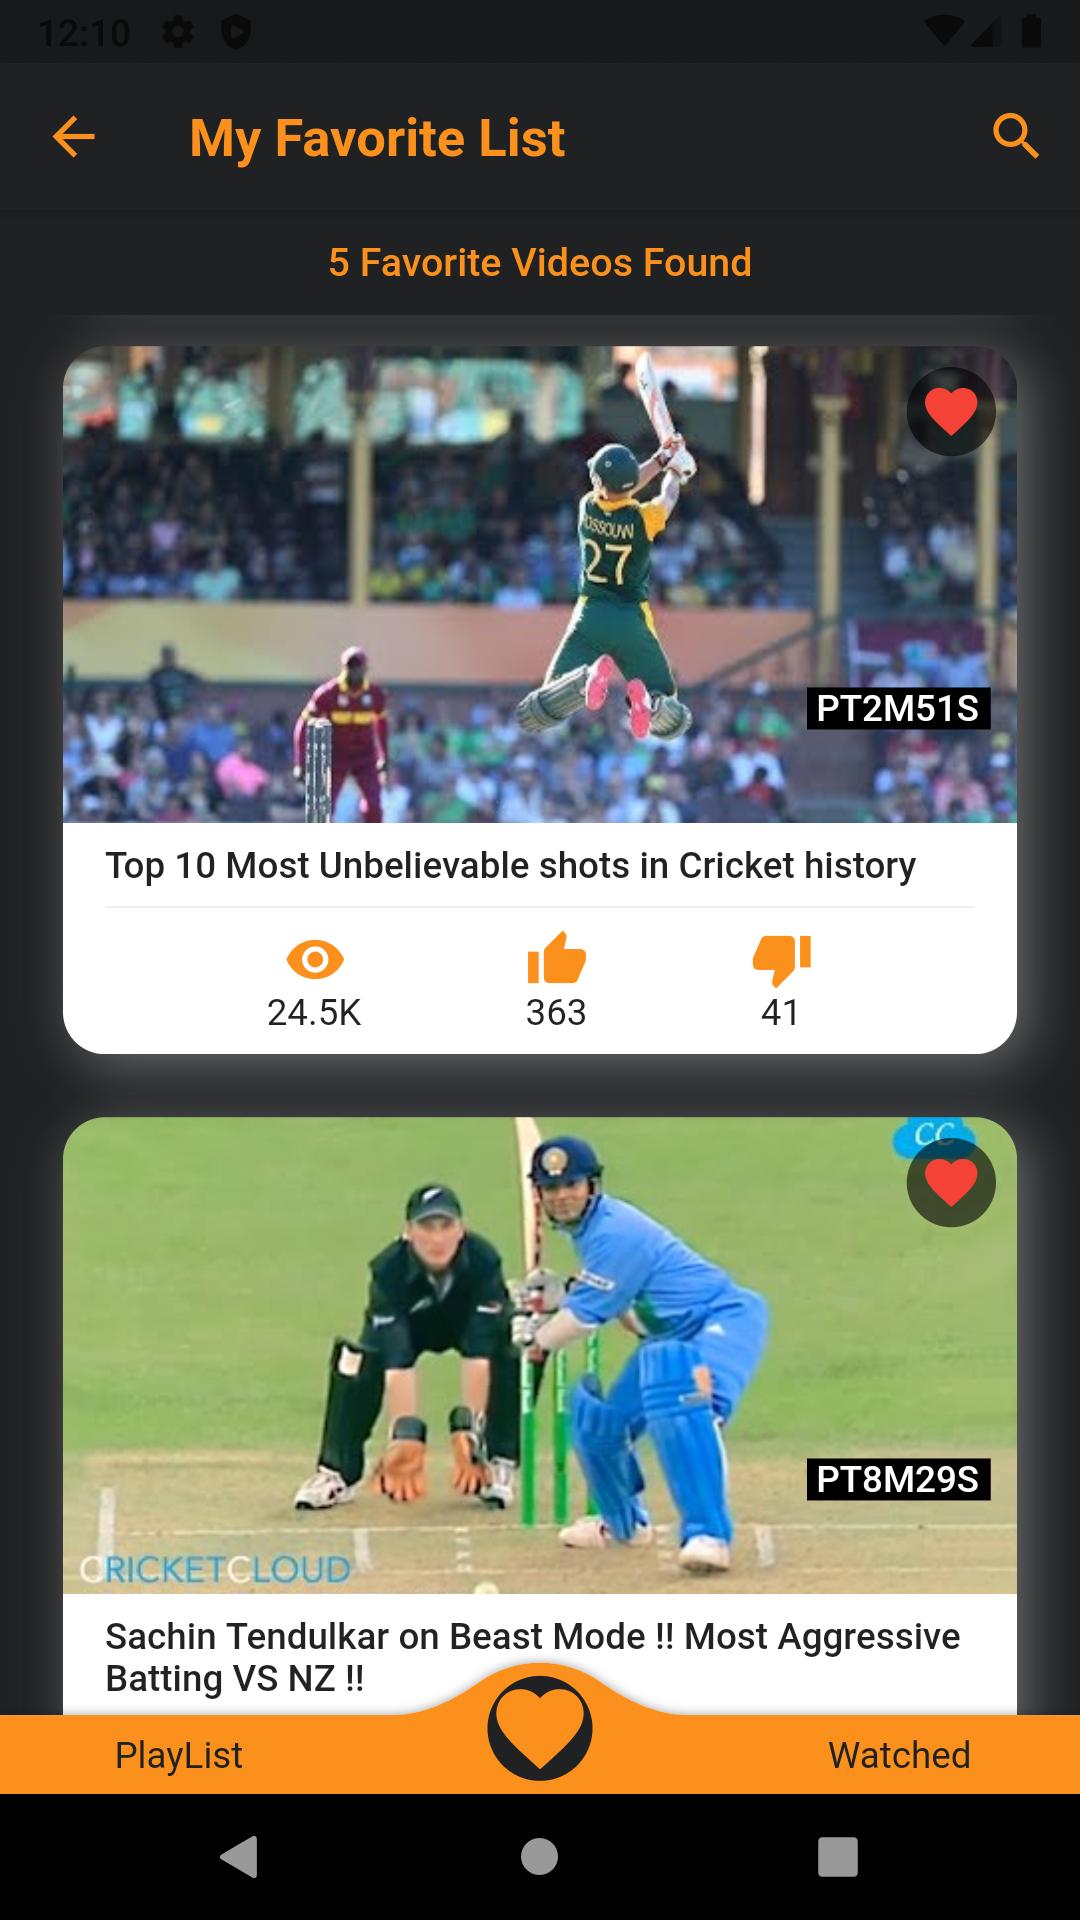This screenshot has width=1080, height=1920.
Task: Select the center heart favorites tab
Action: (x=540, y=1727)
